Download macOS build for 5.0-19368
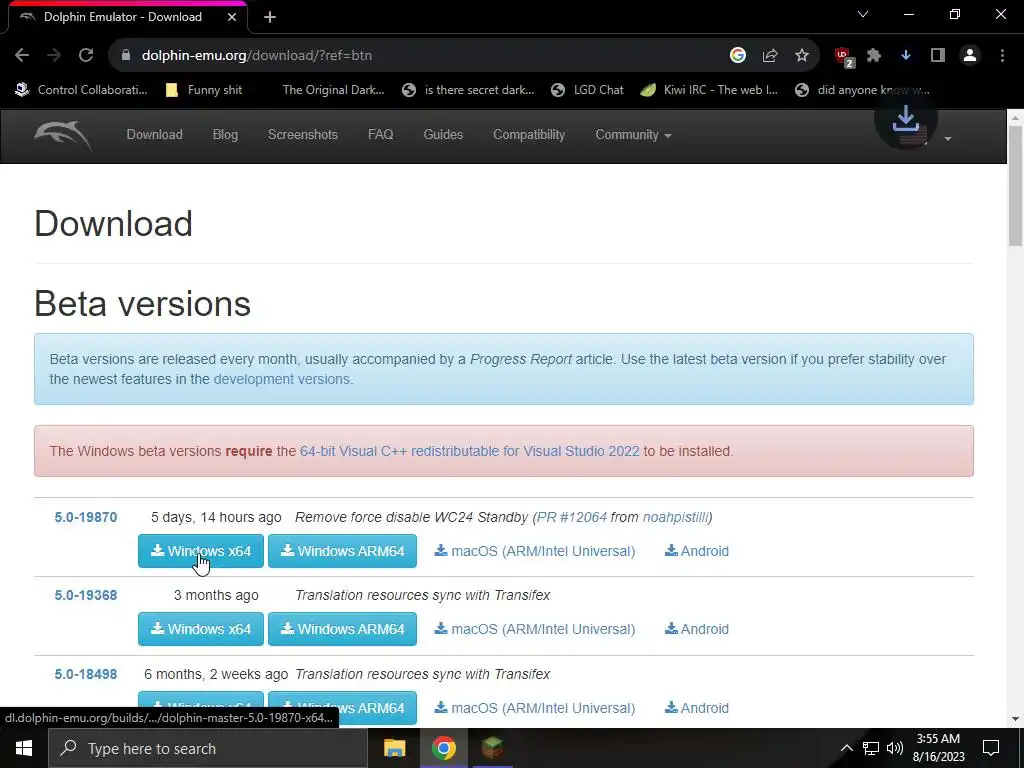Screen dimensions: 1024x768 [x=535, y=629]
